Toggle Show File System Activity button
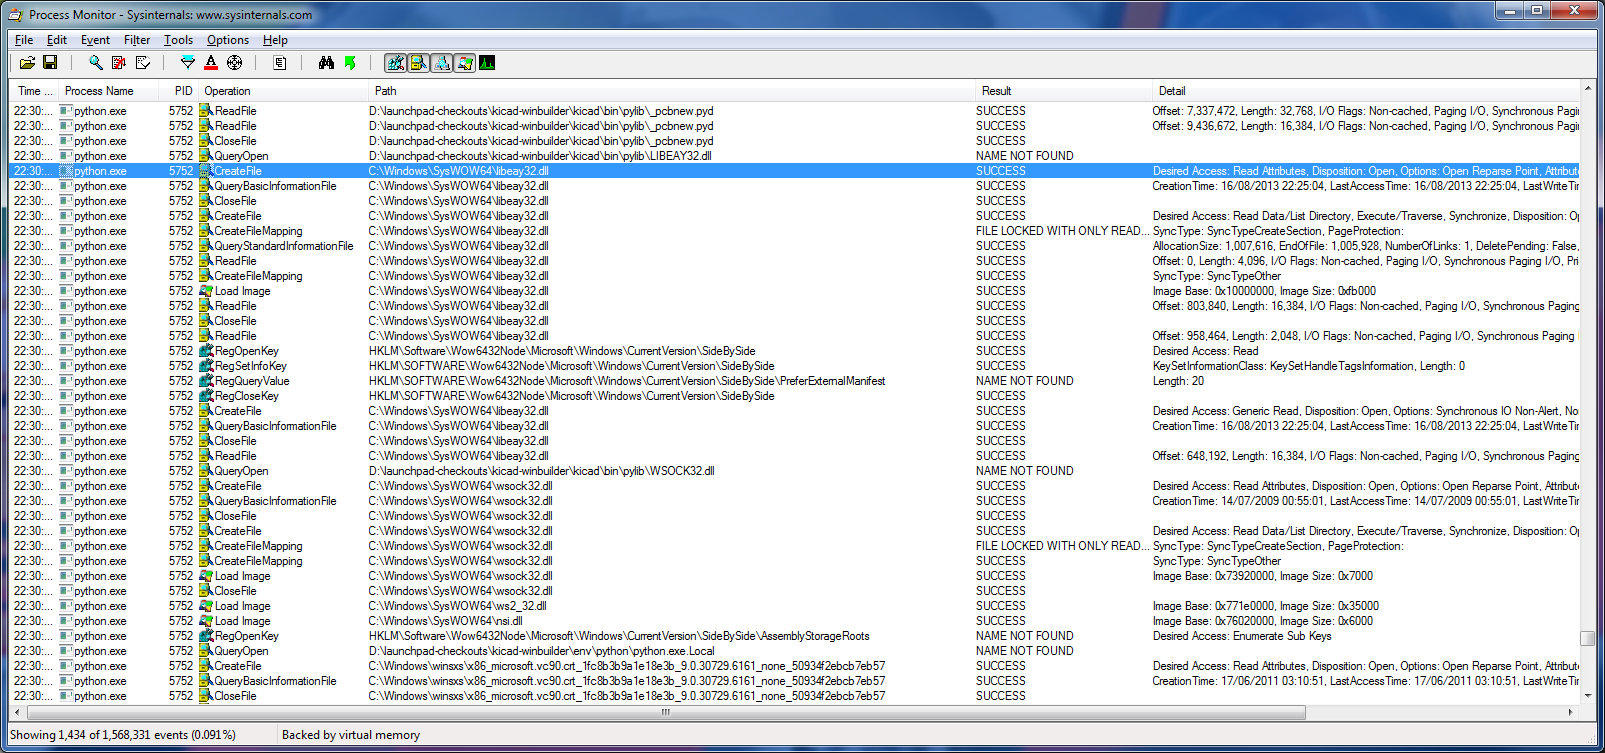 (x=418, y=63)
